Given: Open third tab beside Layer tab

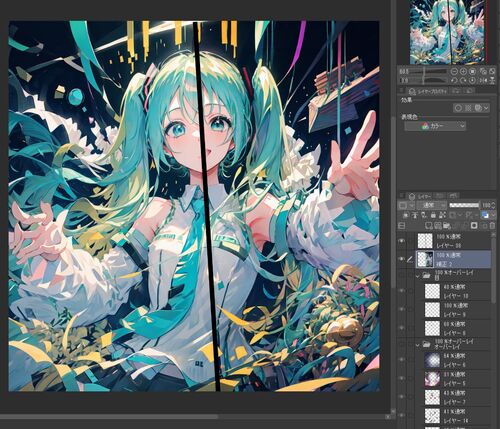Looking at the screenshot, I should [x=452, y=196].
